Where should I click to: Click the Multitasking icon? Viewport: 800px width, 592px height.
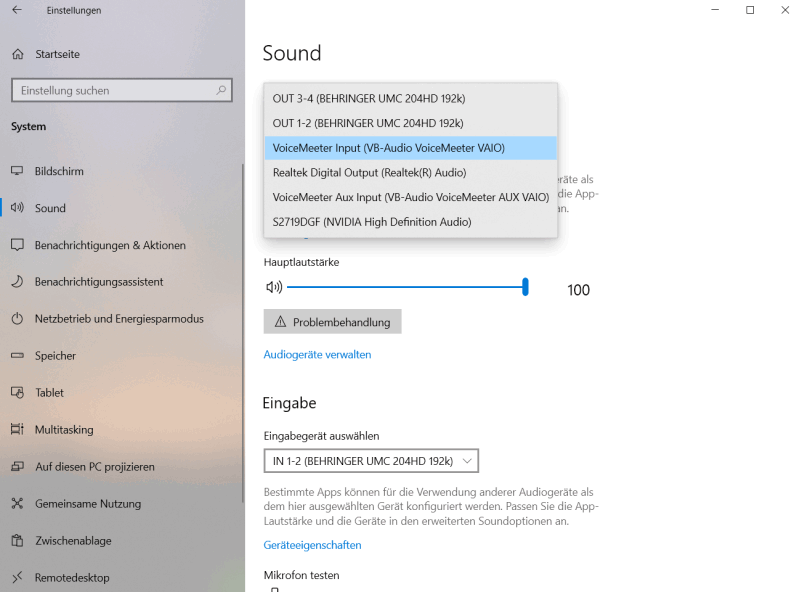17,429
